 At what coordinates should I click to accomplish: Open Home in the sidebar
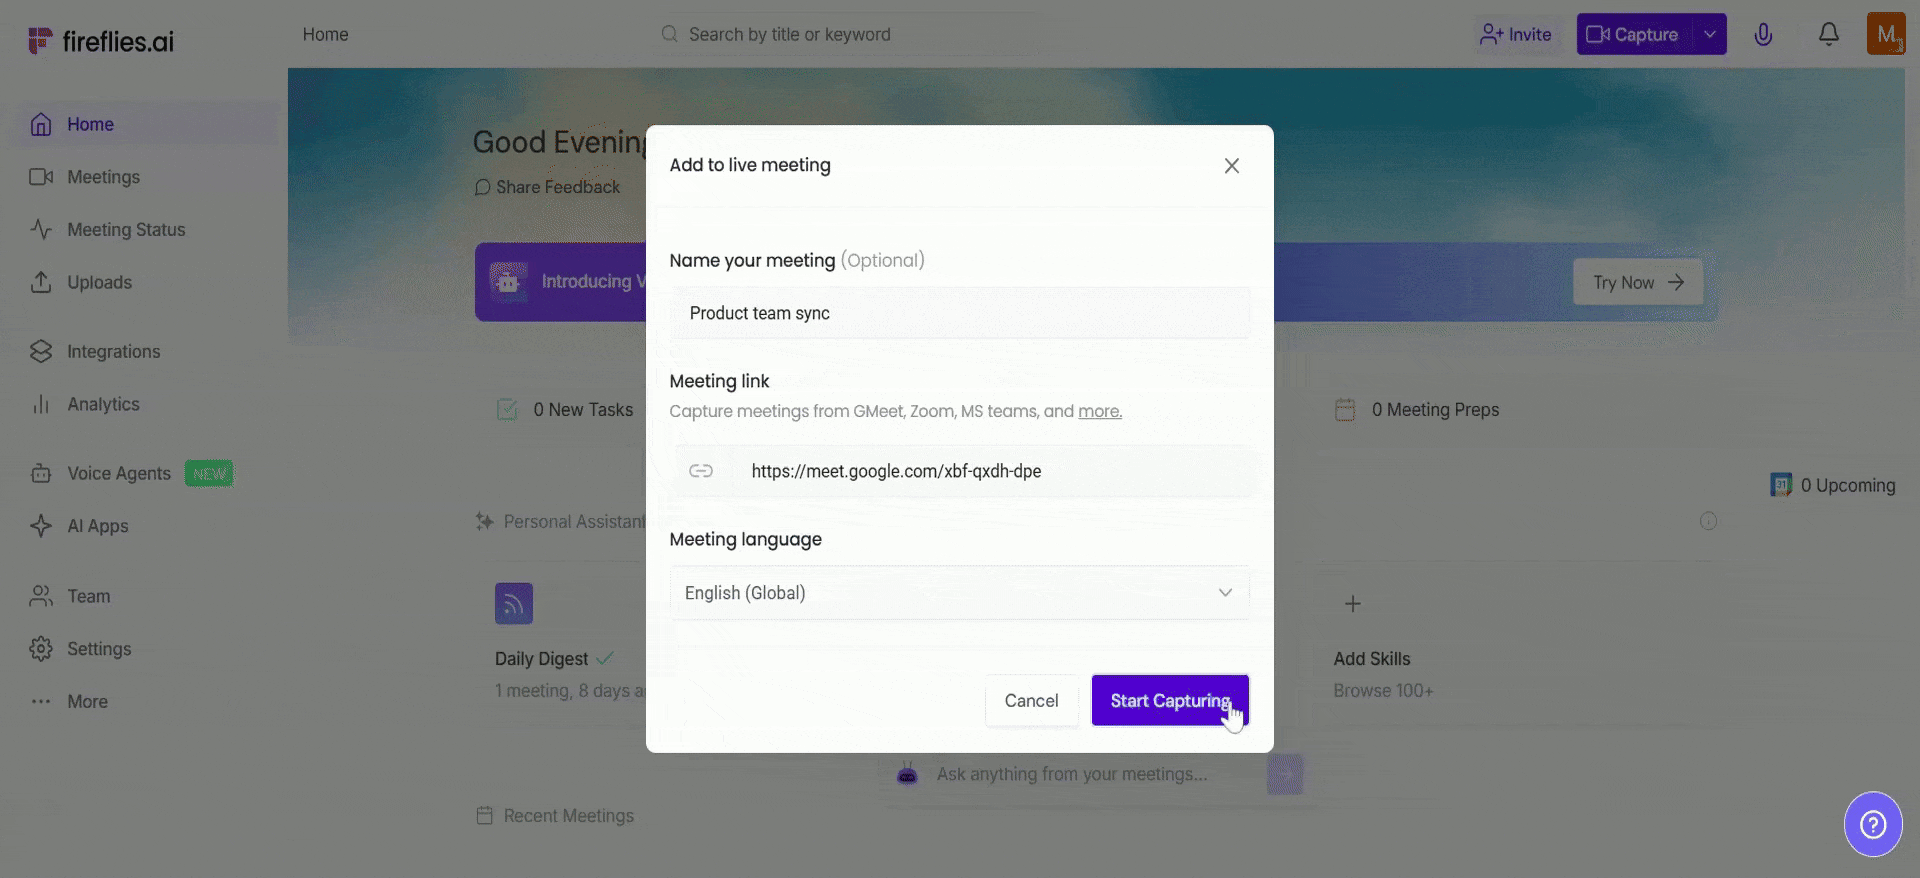point(146,124)
